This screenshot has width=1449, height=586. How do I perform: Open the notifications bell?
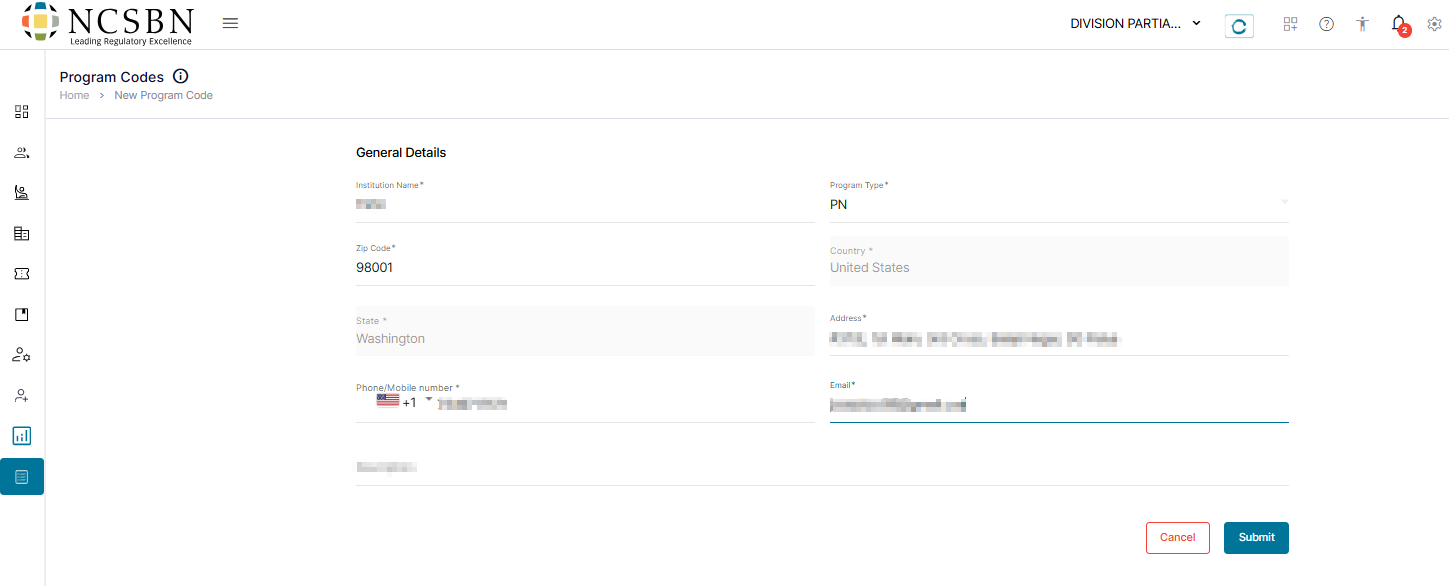[1398, 24]
